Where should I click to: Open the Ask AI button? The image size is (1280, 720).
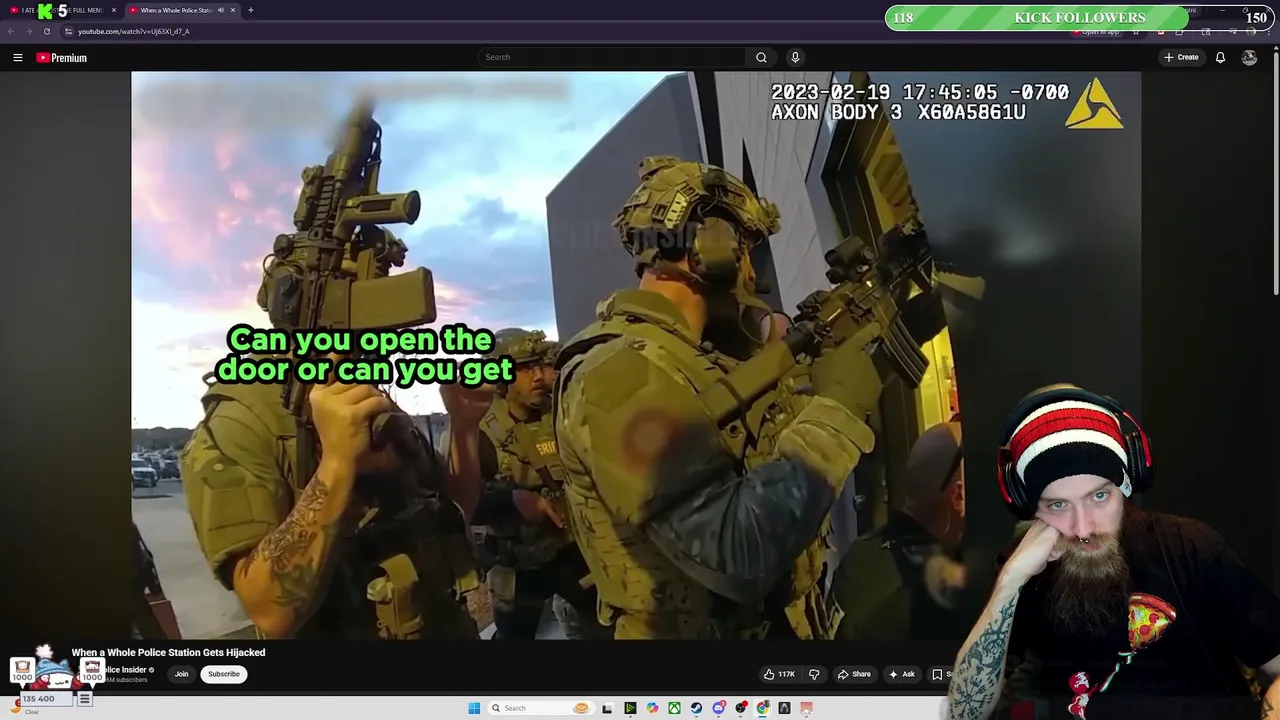coord(901,674)
